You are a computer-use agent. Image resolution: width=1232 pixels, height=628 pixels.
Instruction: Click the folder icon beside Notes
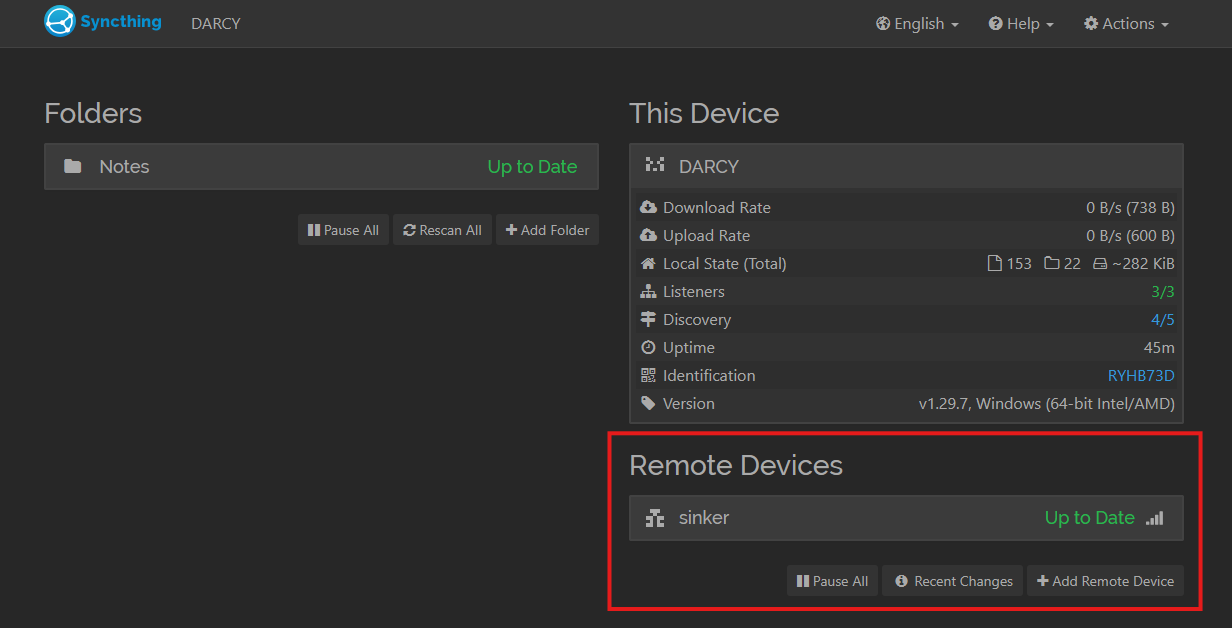click(x=73, y=166)
